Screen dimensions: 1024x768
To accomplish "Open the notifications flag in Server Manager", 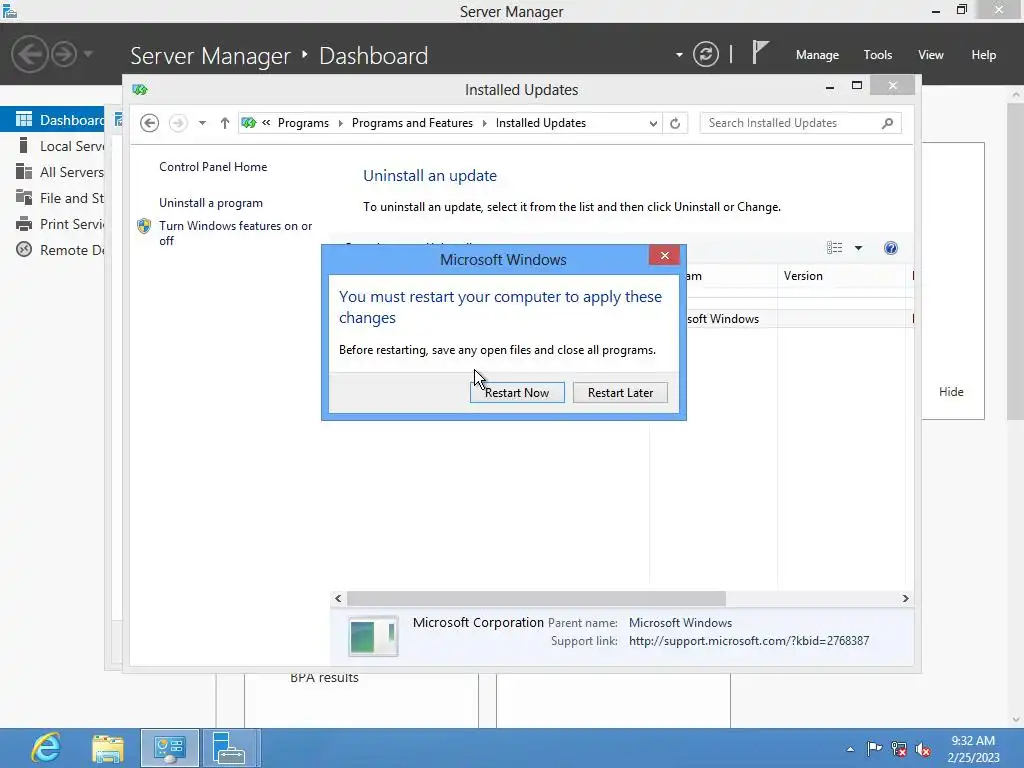I will click(x=759, y=52).
